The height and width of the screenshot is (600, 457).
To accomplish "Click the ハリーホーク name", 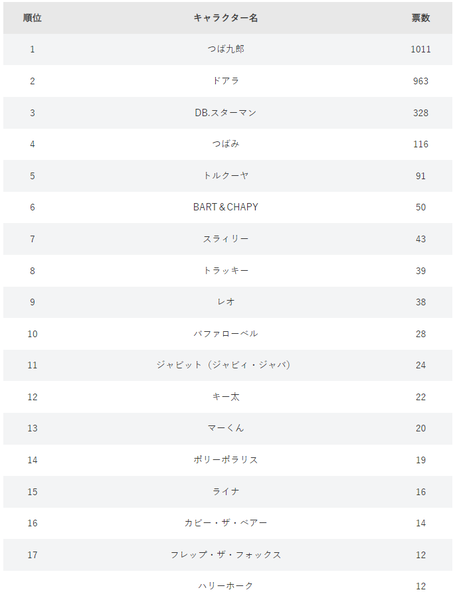I will tap(225, 586).
